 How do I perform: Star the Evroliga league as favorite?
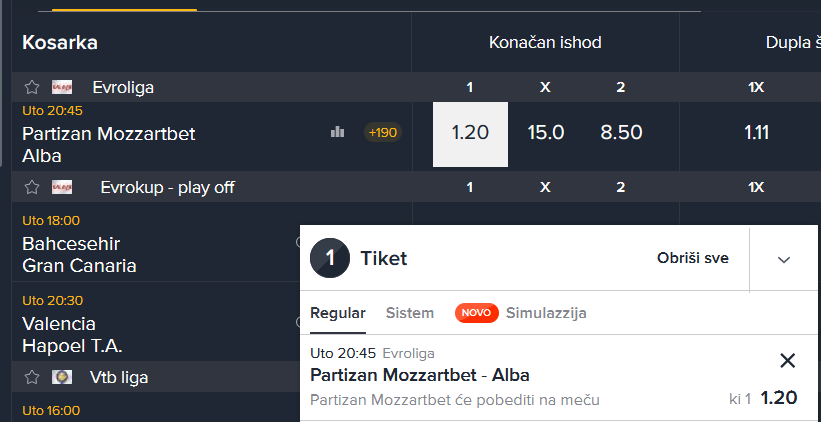(x=32, y=87)
